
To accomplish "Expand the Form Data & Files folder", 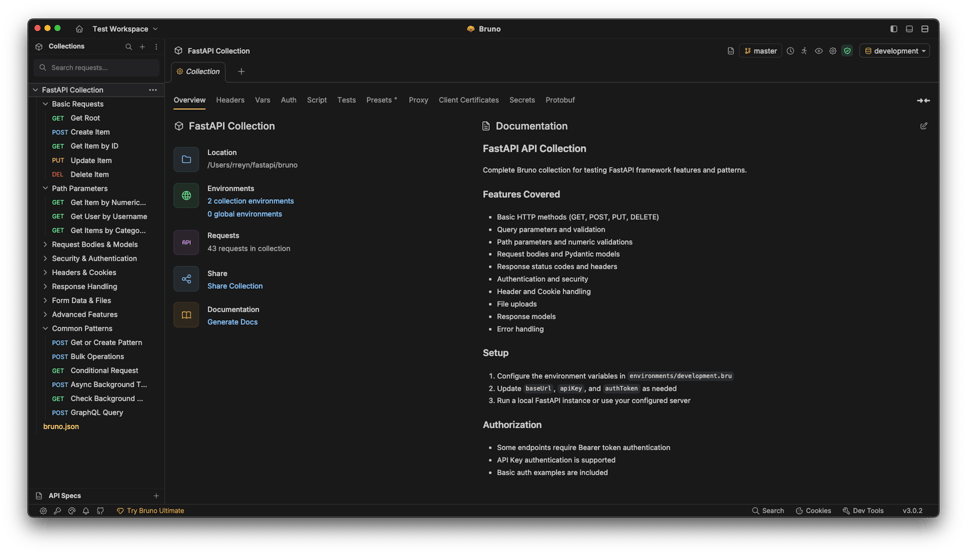I will coord(45,301).
